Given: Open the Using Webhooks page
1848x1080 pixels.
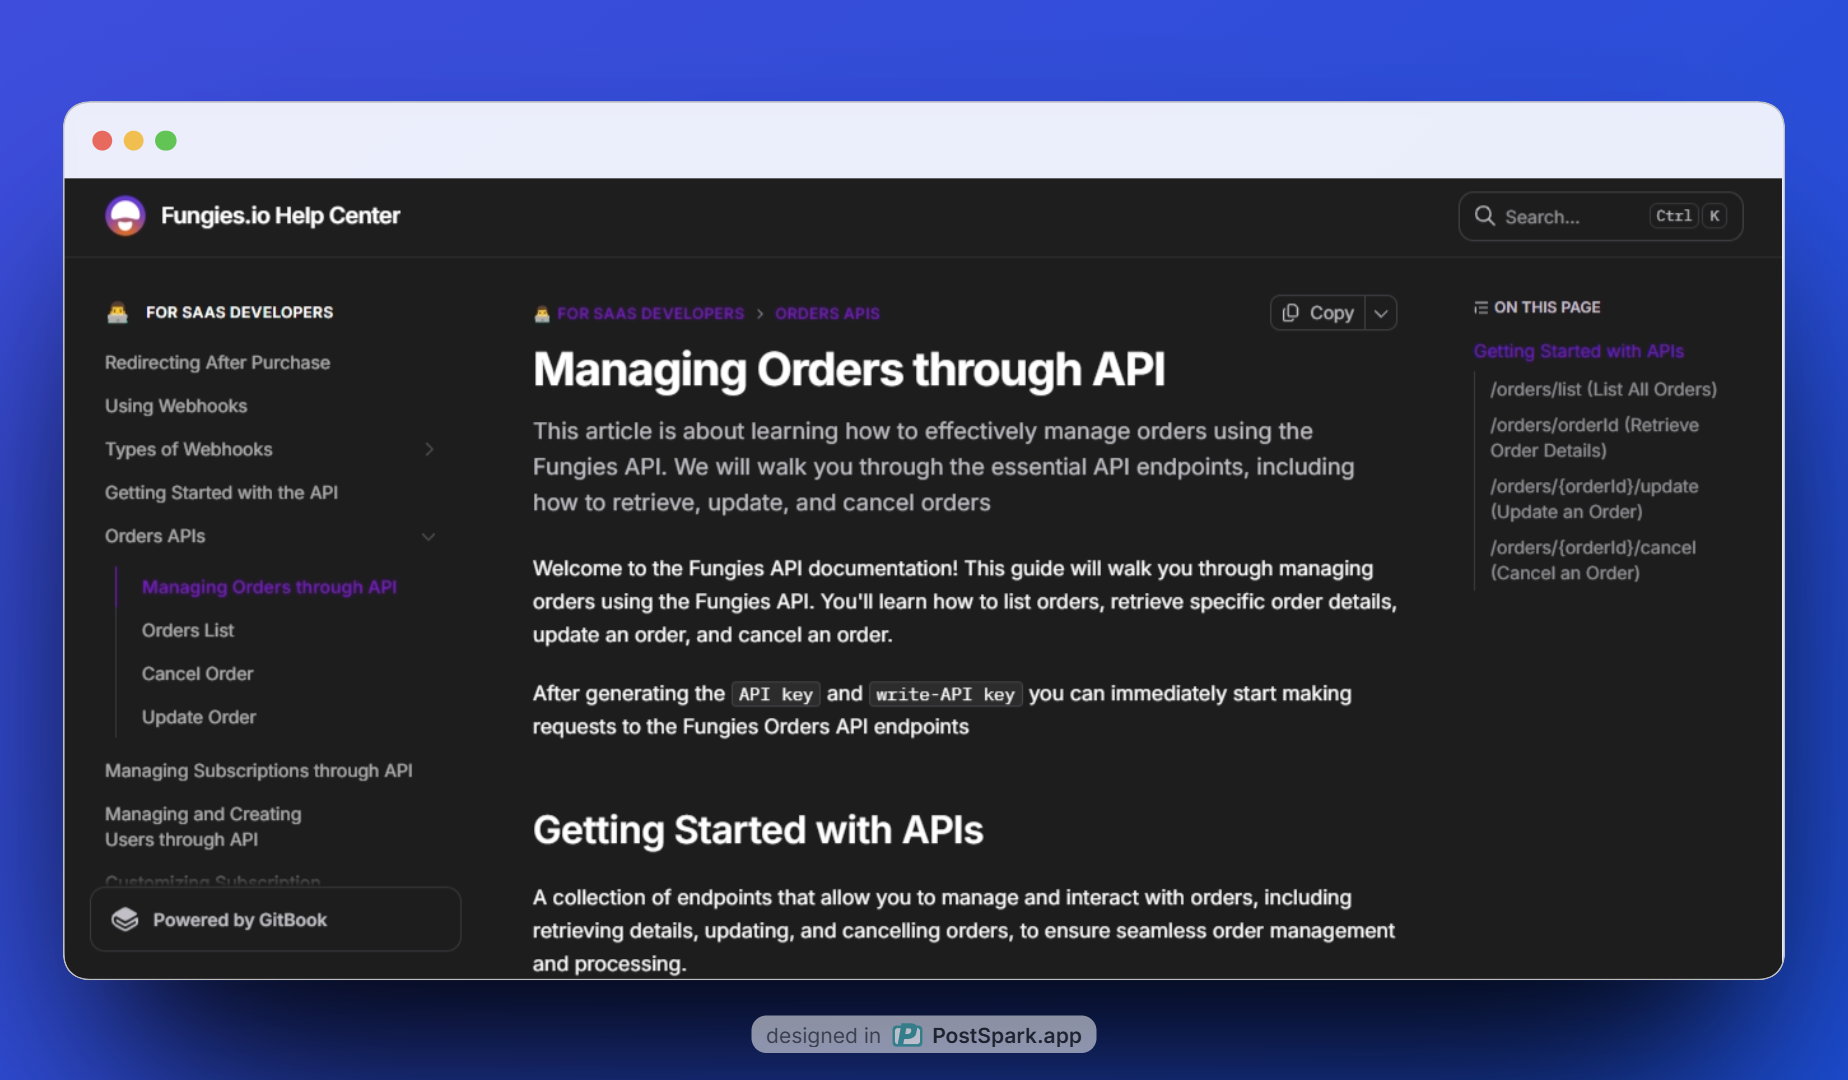Looking at the screenshot, I should pyautogui.click(x=176, y=406).
